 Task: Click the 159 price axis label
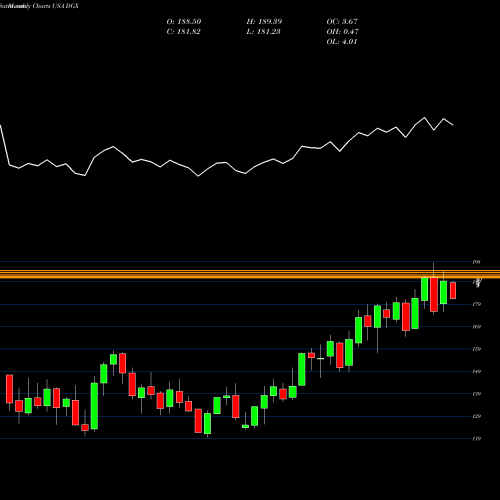(x=477, y=349)
